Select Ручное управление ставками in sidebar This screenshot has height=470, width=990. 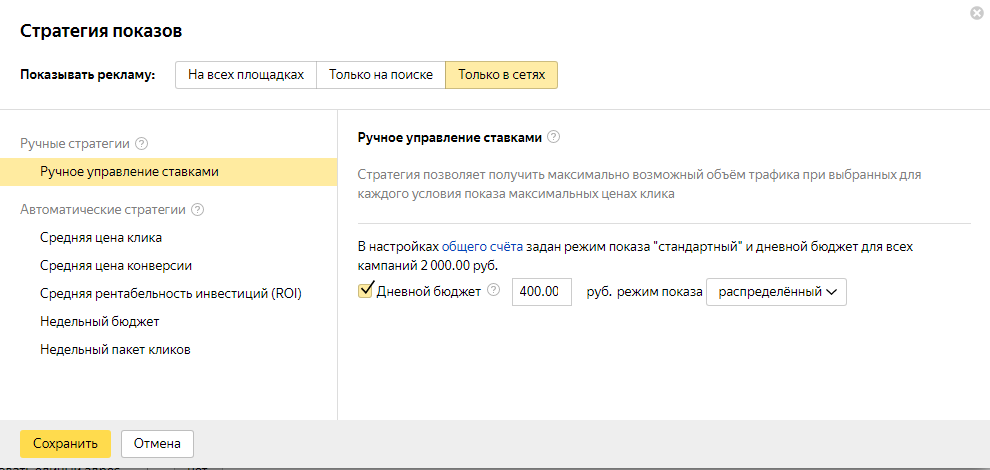tap(129, 172)
